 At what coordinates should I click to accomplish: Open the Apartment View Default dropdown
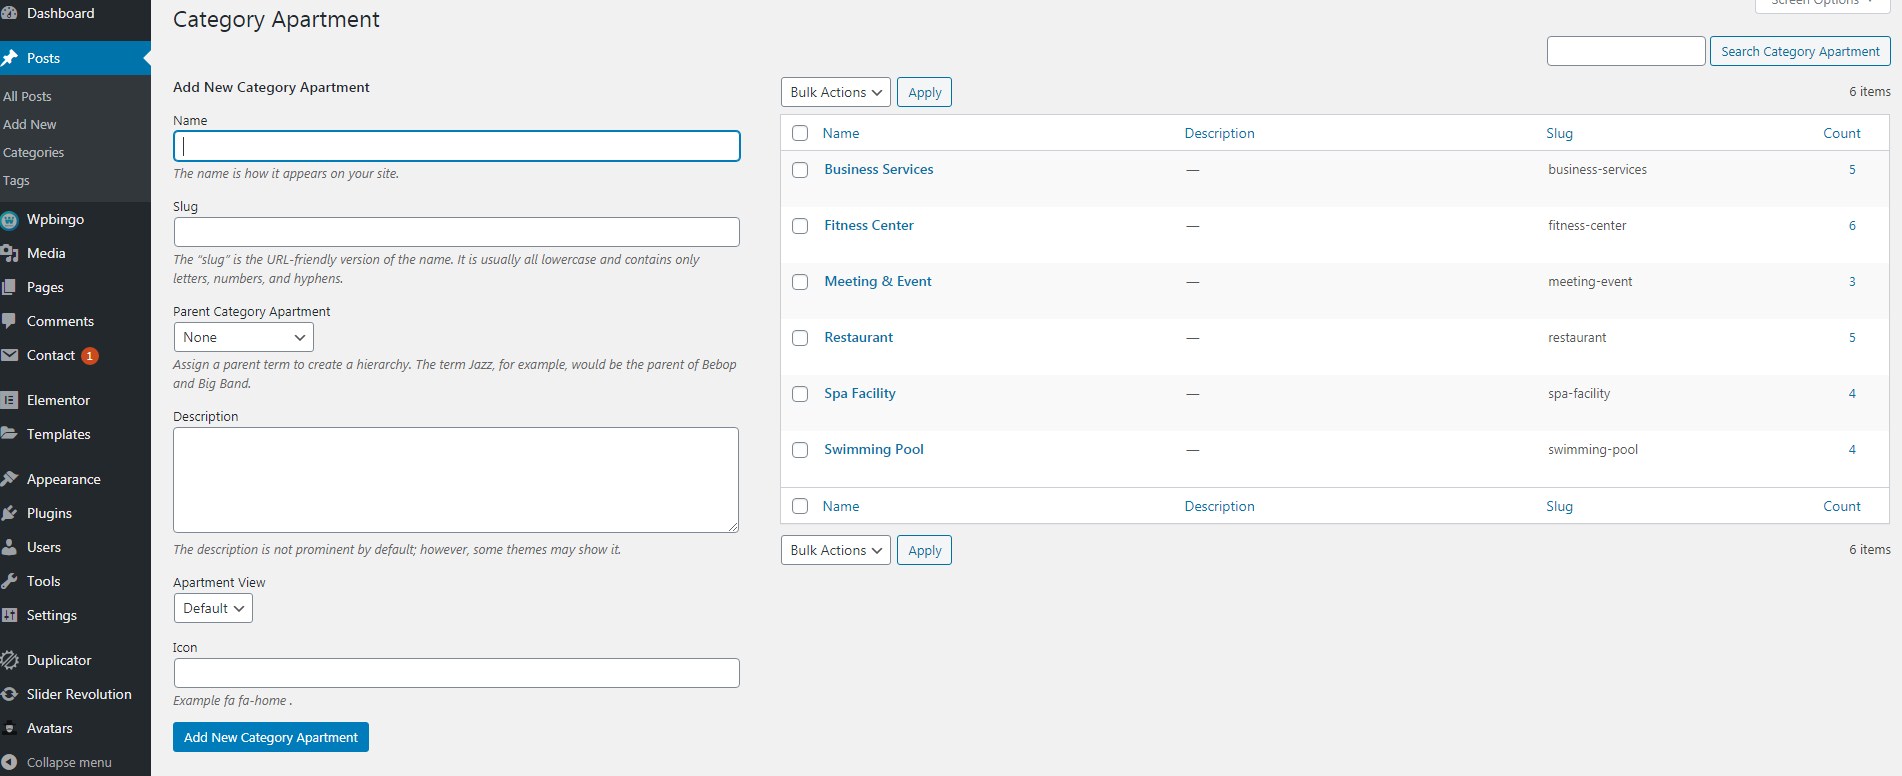(x=213, y=608)
